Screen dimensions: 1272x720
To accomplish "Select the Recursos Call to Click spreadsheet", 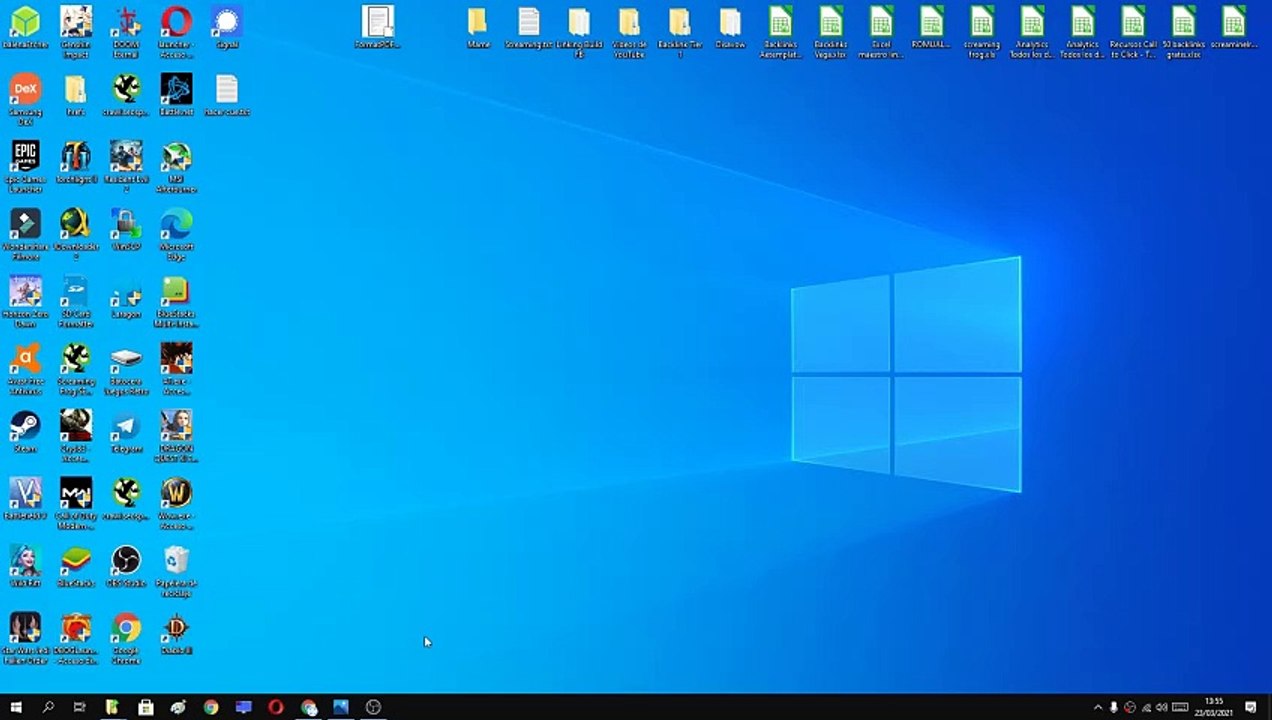I will pyautogui.click(x=1132, y=30).
